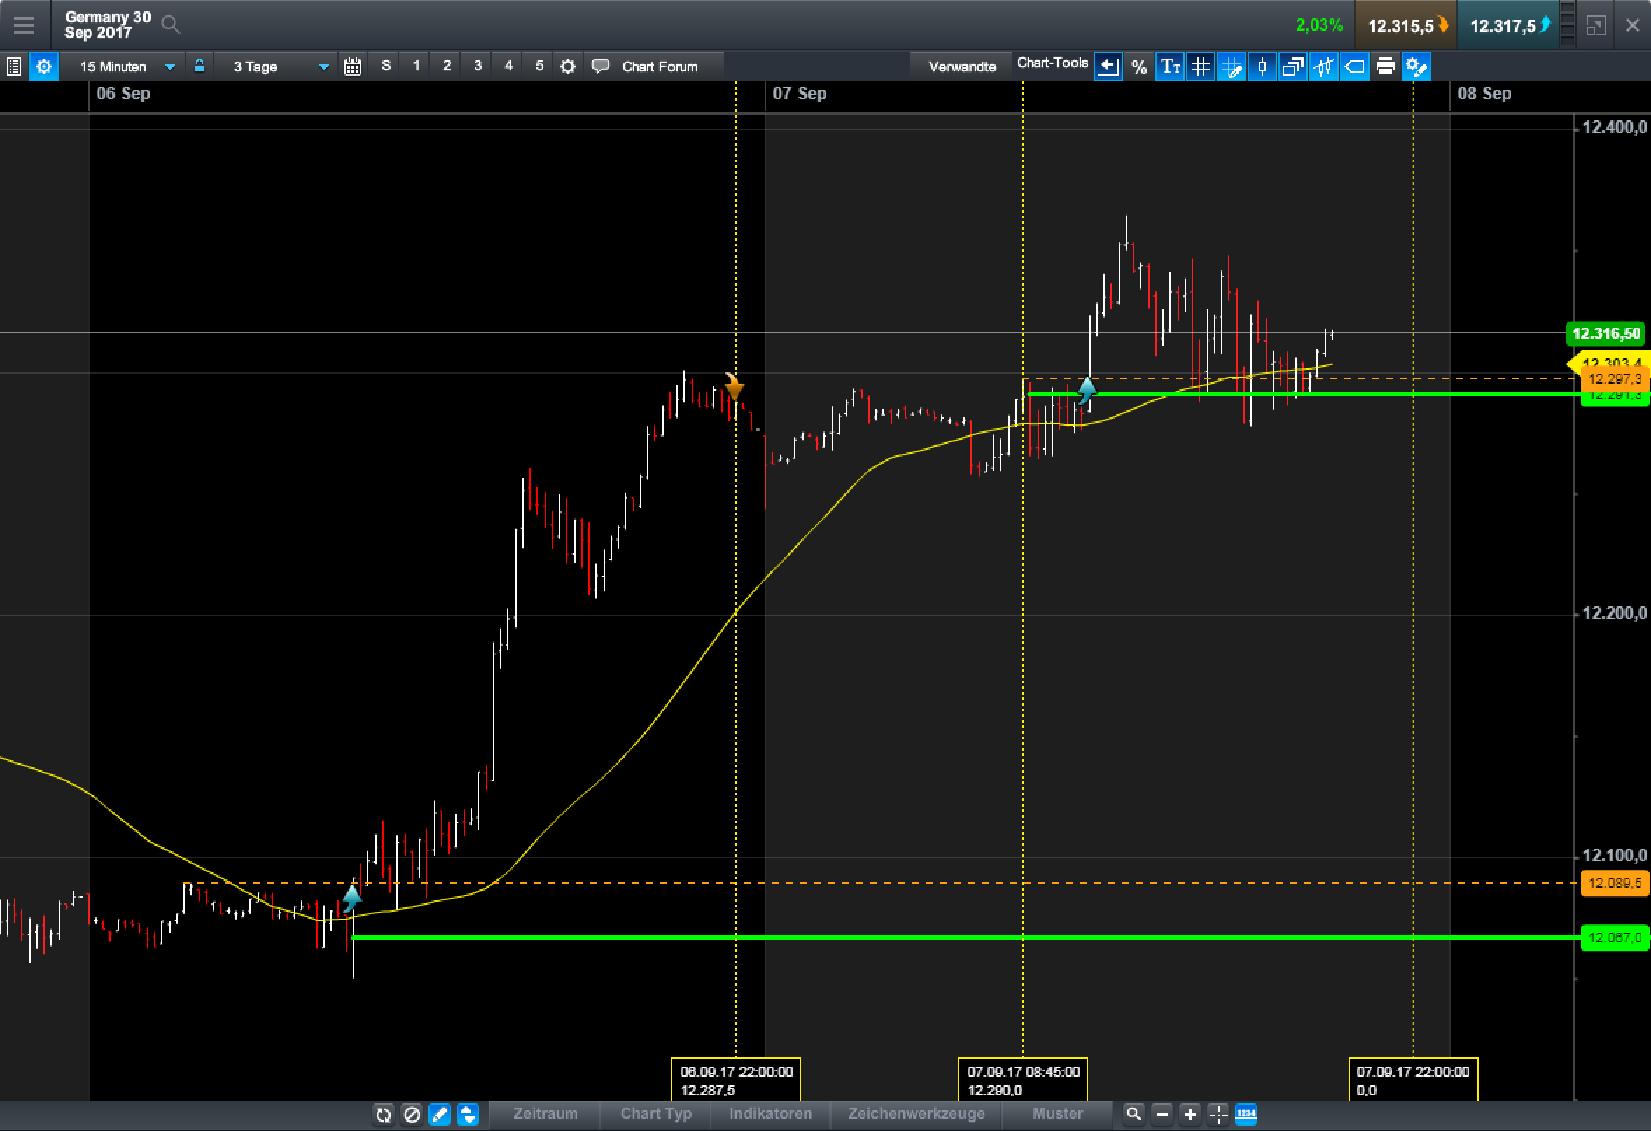Toggle the grid lines button
Viewport: 1651px width, 1131px height.
tap(1201, 67)
